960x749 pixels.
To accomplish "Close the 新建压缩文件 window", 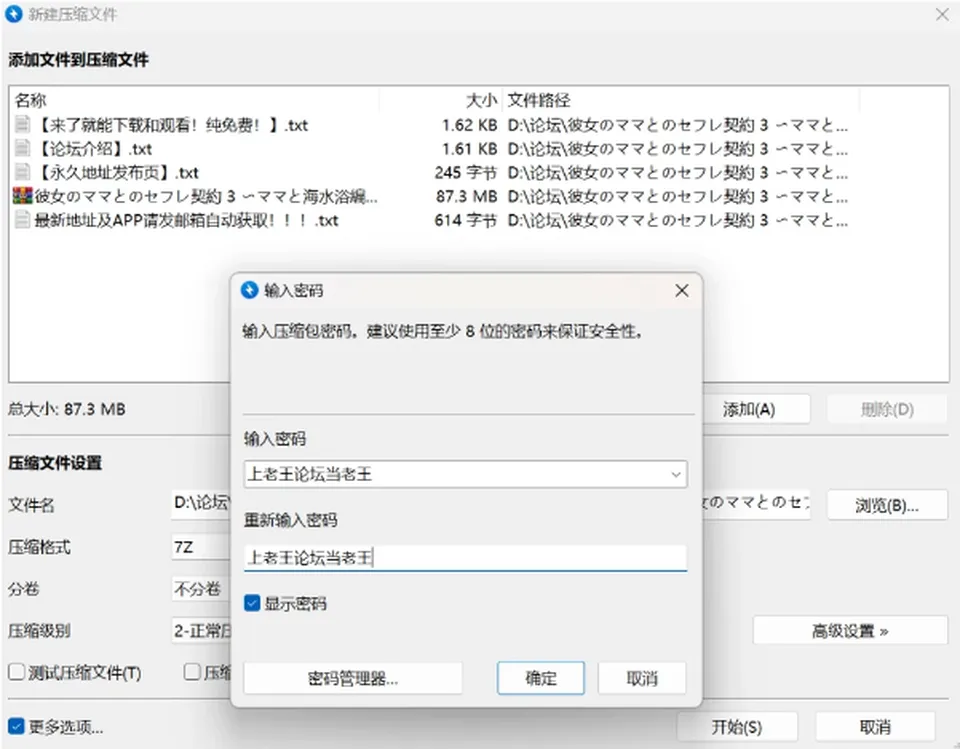I will pos(942,14).
